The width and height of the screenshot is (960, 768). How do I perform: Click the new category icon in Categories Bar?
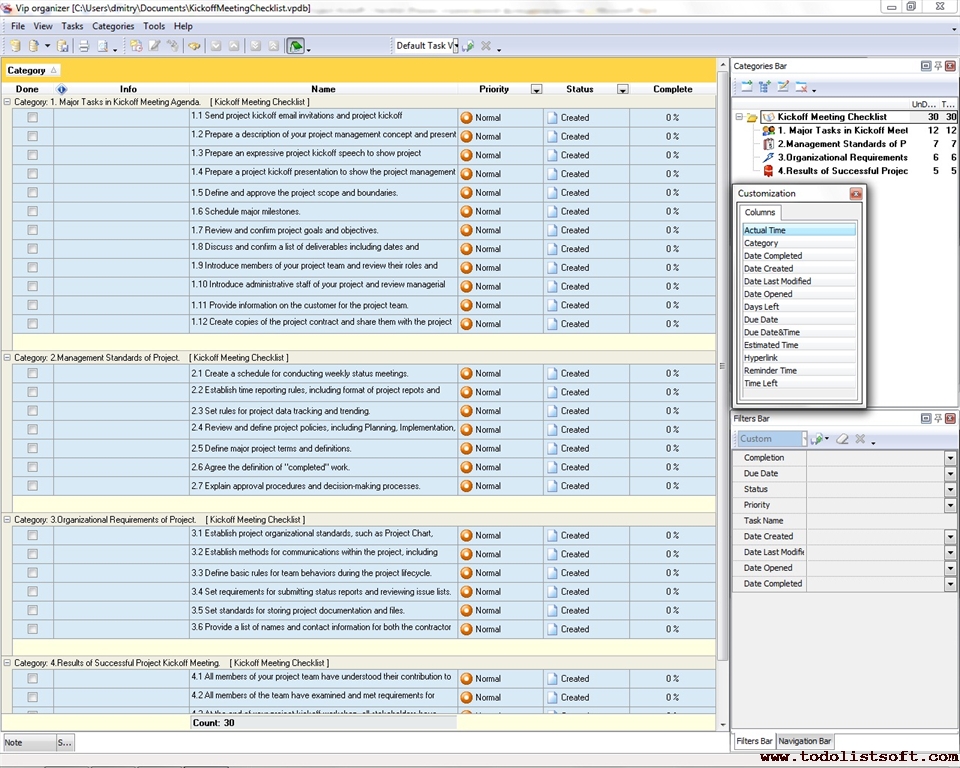click(x=746, y=88)
